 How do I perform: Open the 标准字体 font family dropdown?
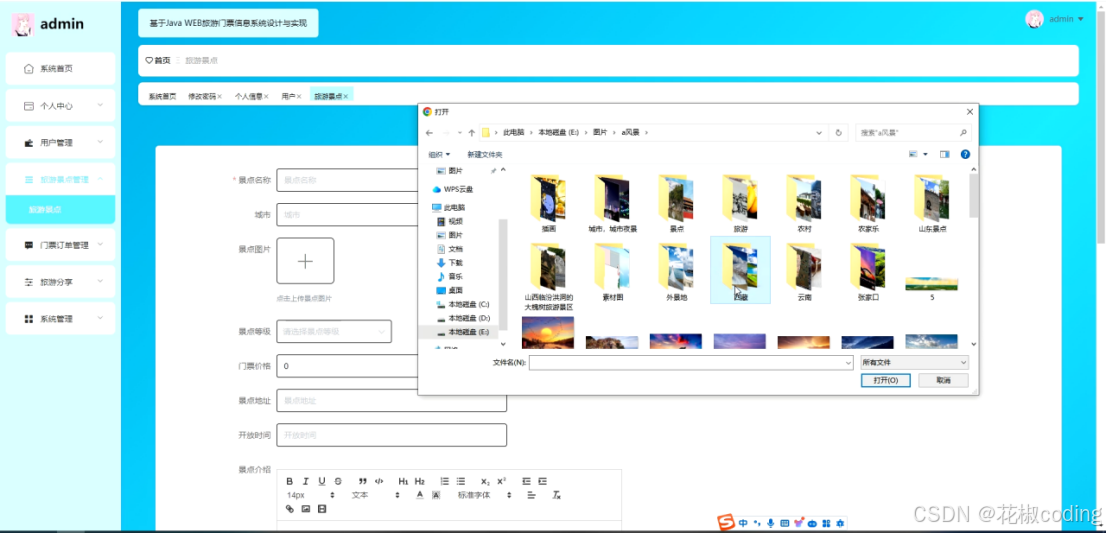click(485, 495)
